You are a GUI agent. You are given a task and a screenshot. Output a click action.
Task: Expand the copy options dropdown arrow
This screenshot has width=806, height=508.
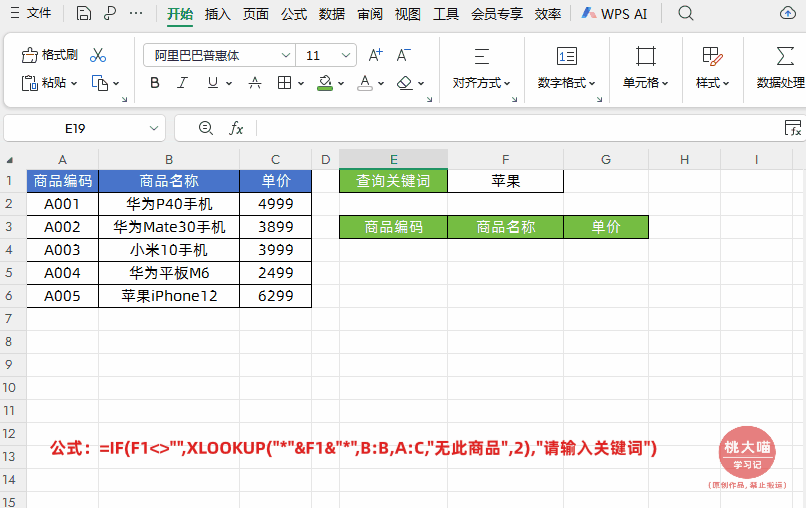[x=116, y=83]
